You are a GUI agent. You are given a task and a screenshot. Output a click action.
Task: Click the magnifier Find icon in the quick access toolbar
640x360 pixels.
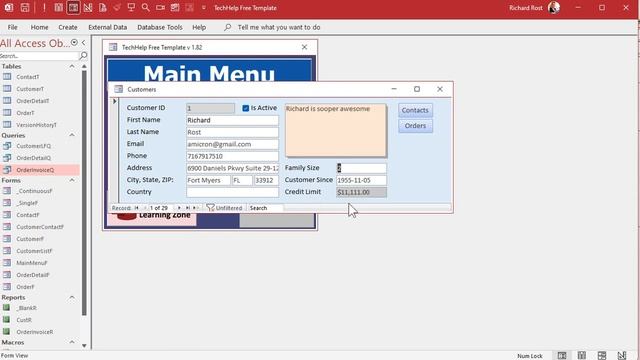click(x=145, y=7)
